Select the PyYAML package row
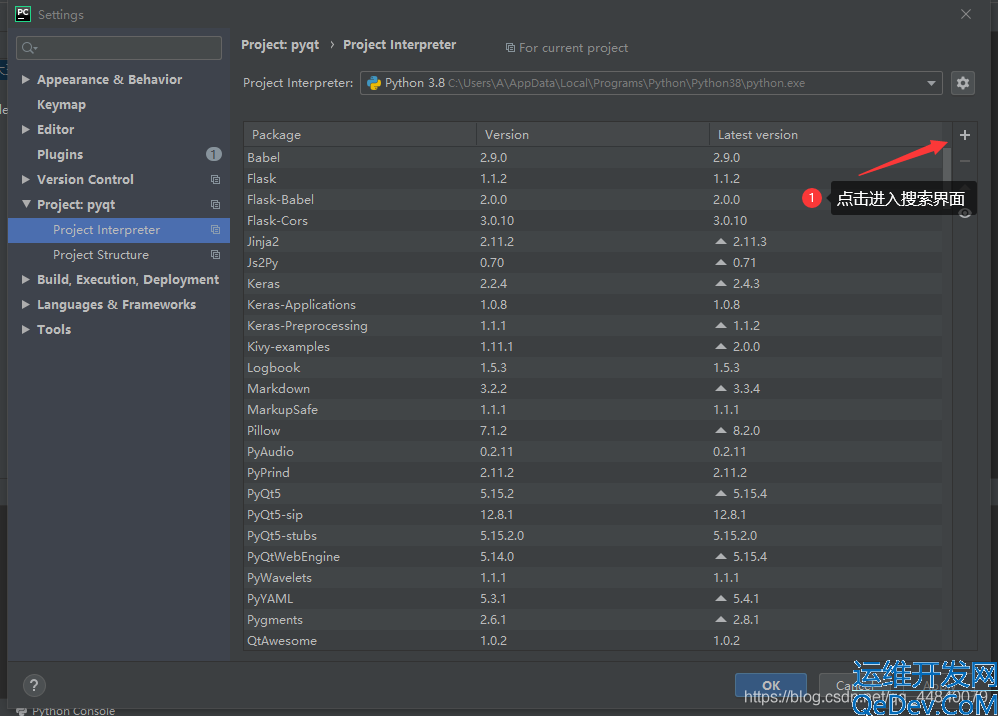 point(593,598)
